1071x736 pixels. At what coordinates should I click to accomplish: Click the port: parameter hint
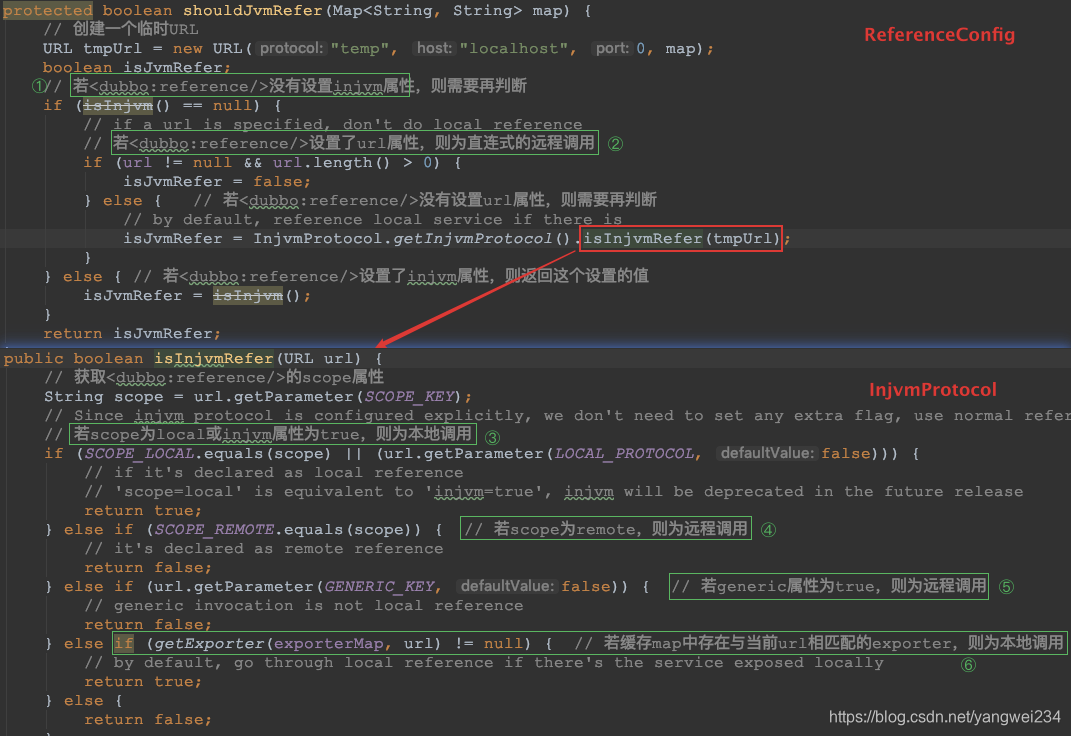click(x=612, y=48)
